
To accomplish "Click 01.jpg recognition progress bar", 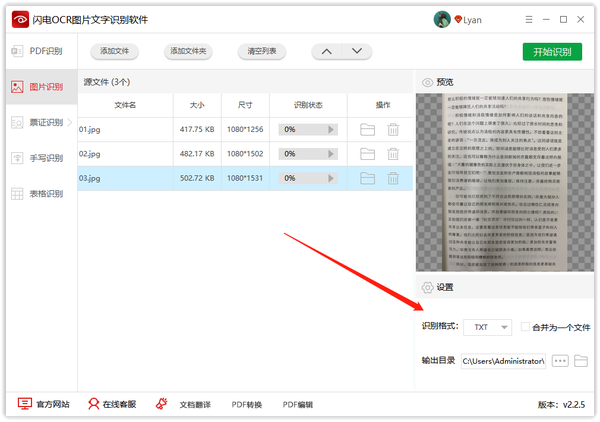I will [308, 129].
